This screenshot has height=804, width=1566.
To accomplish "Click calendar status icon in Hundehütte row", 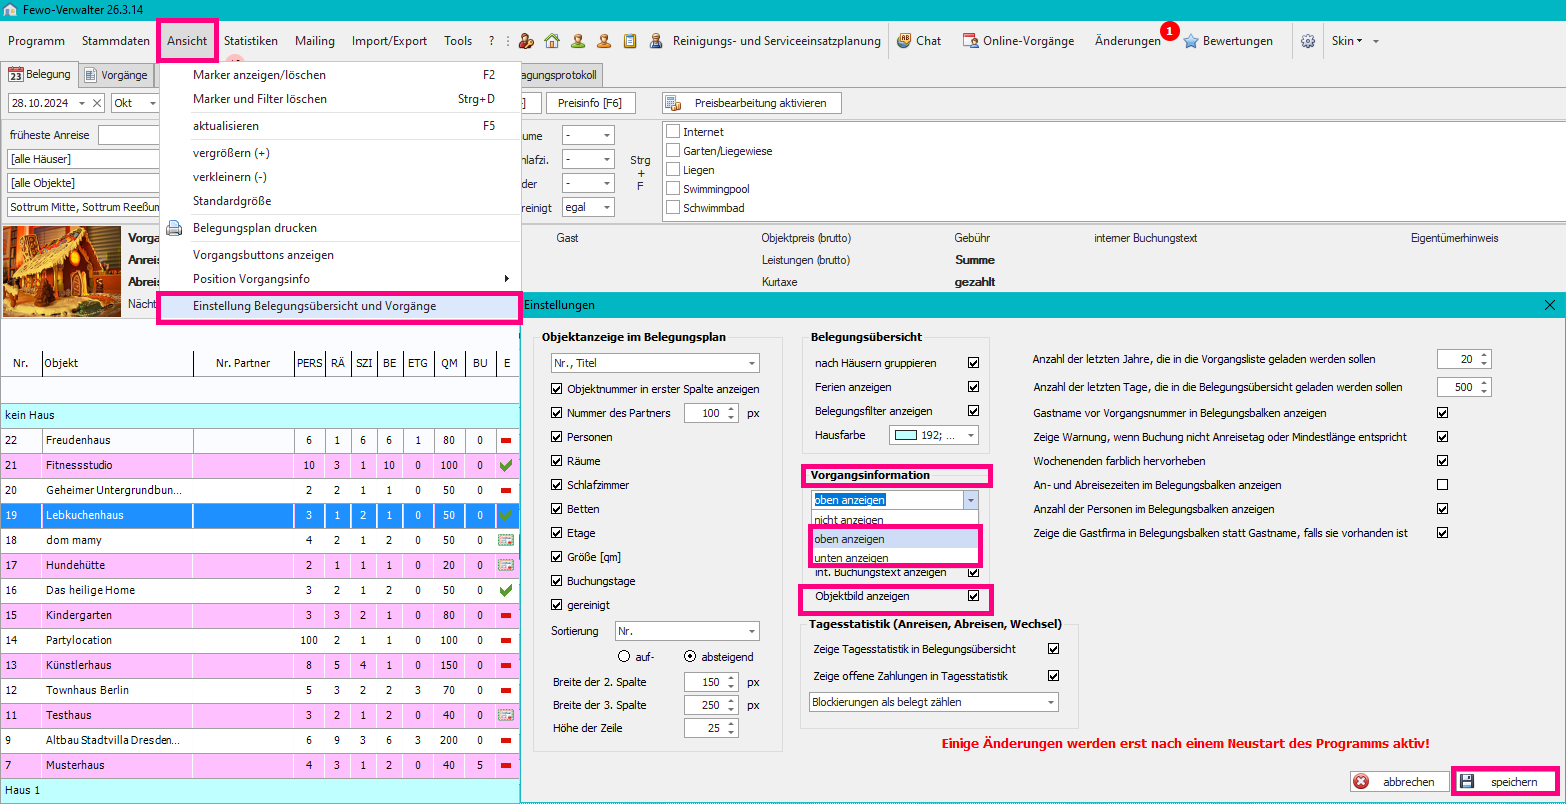I will point(506,565).
